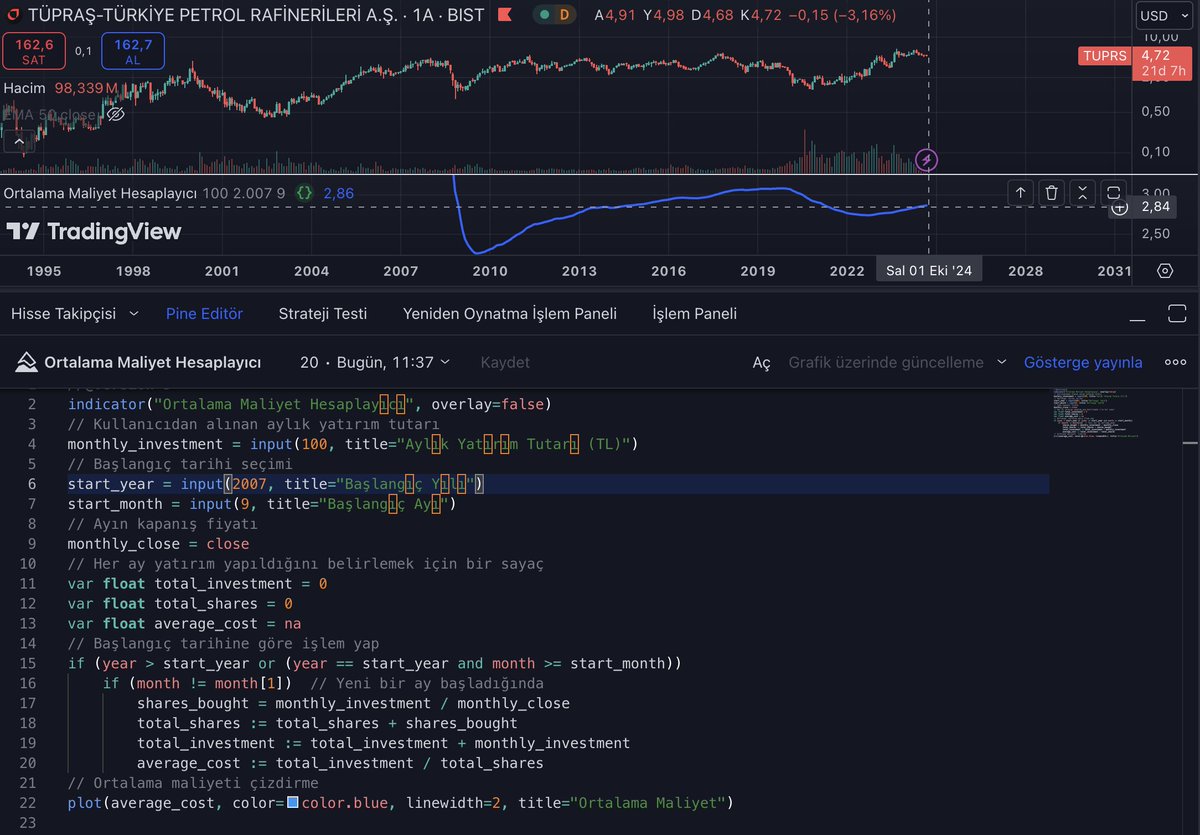Click the blue color.blue swatch on line 22
This screenshot has width=1200, height=835.
point(292,803)
